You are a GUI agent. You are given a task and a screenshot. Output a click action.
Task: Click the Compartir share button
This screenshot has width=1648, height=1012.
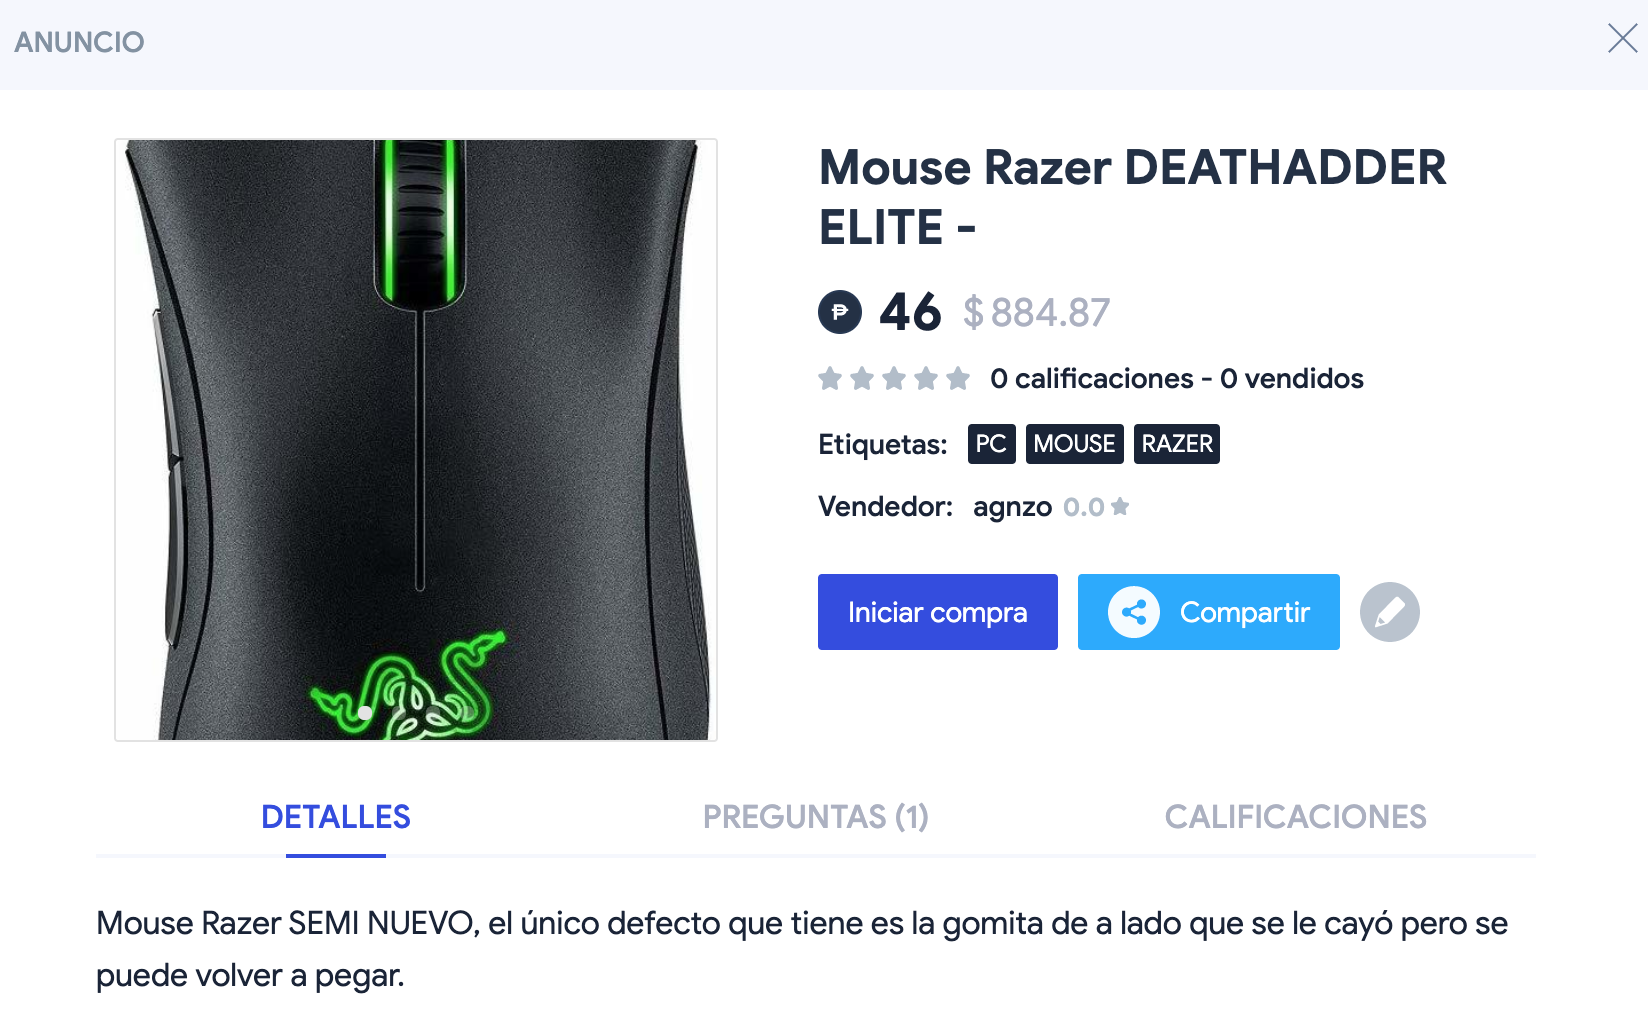pyautogui.click(x=1209, y=612)
